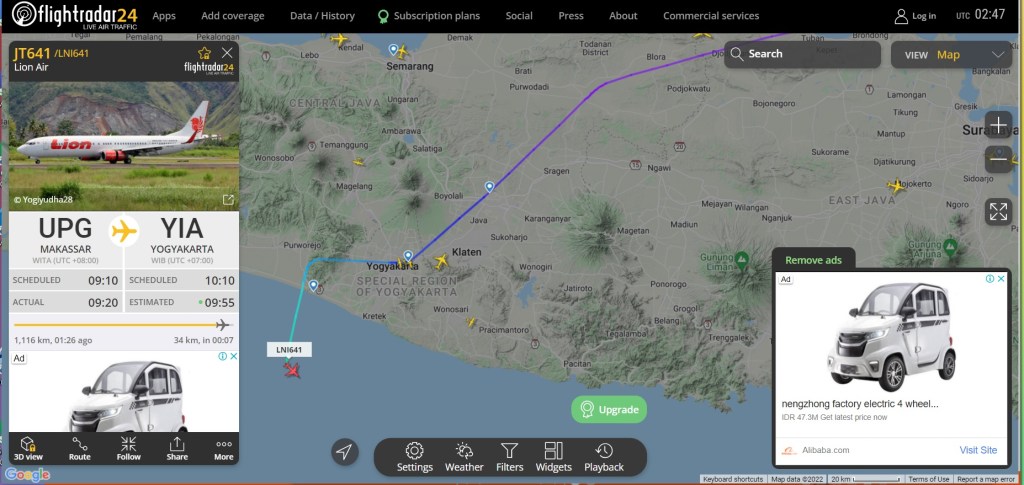Click the flight progress bar
Viewport: 1024px width, 485px height.
point(123,324)
